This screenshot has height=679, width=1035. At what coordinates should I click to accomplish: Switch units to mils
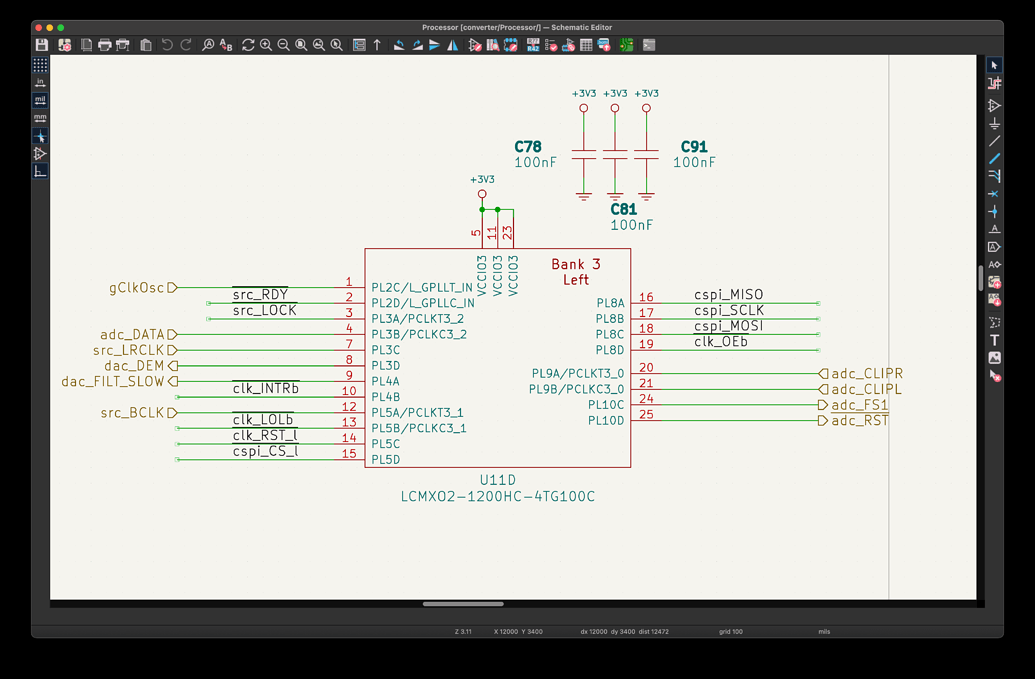pyautogui.click(x=40, y=100)
